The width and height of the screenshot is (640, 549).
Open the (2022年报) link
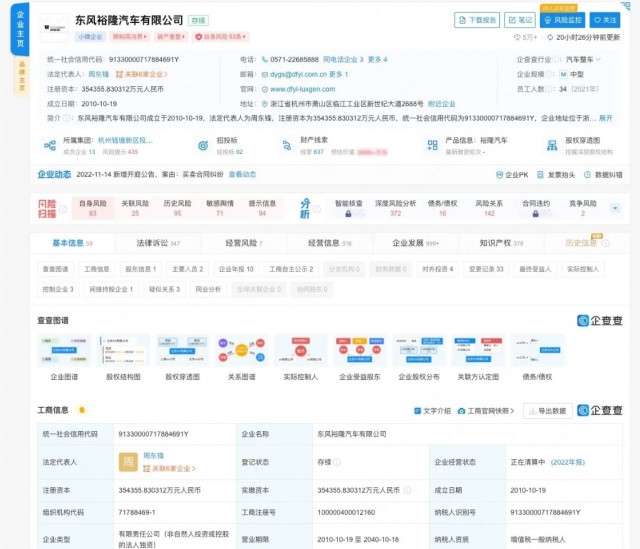(x=568, y=462)
